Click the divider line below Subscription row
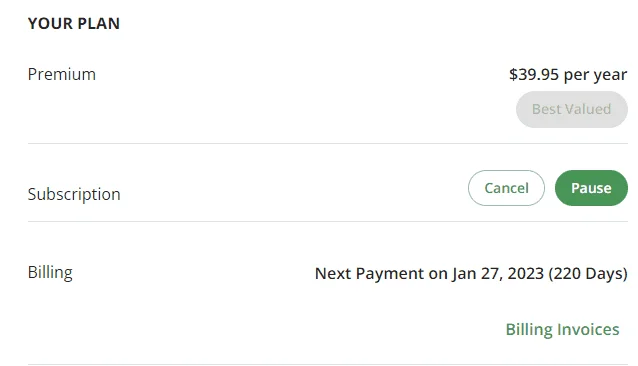The height and width of the screenshot is (366, 638). pos(328,221)
